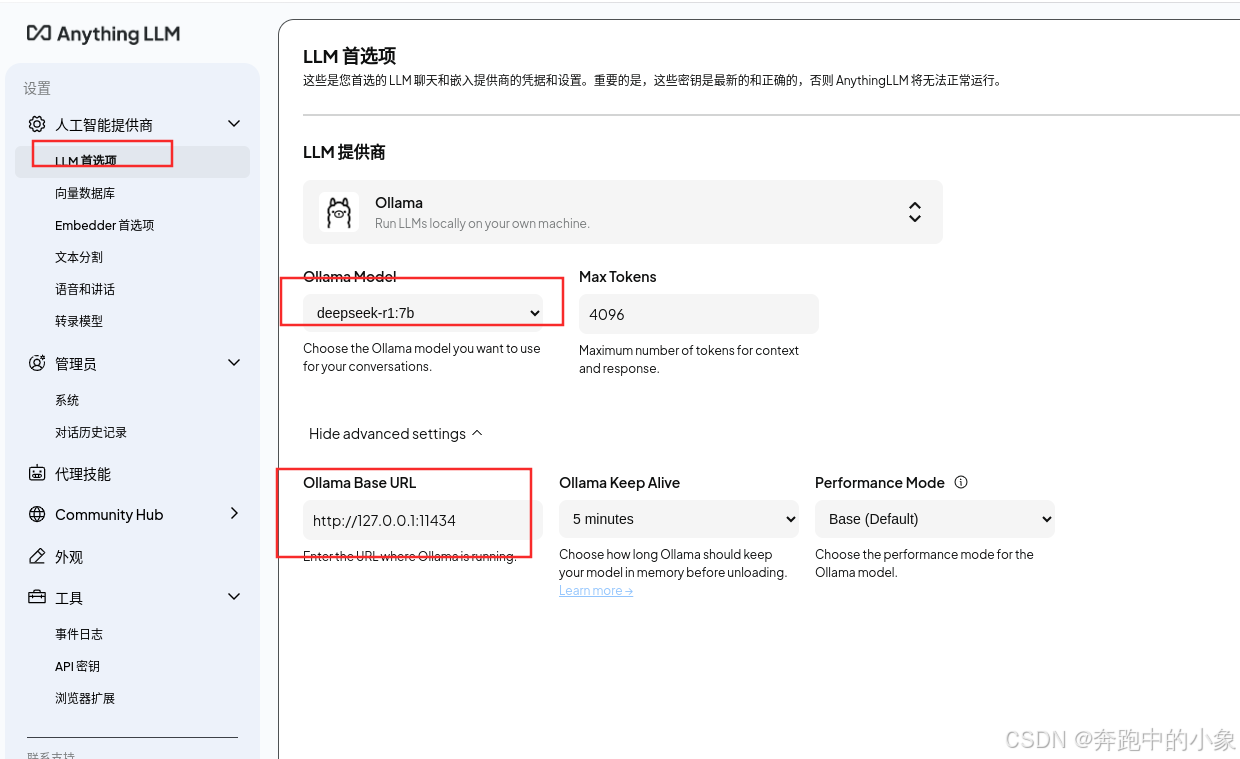The width and height of the screenshot is (1240, 759).
Task: Collapse the 管理员 section chevron
Action: [234, 363]
